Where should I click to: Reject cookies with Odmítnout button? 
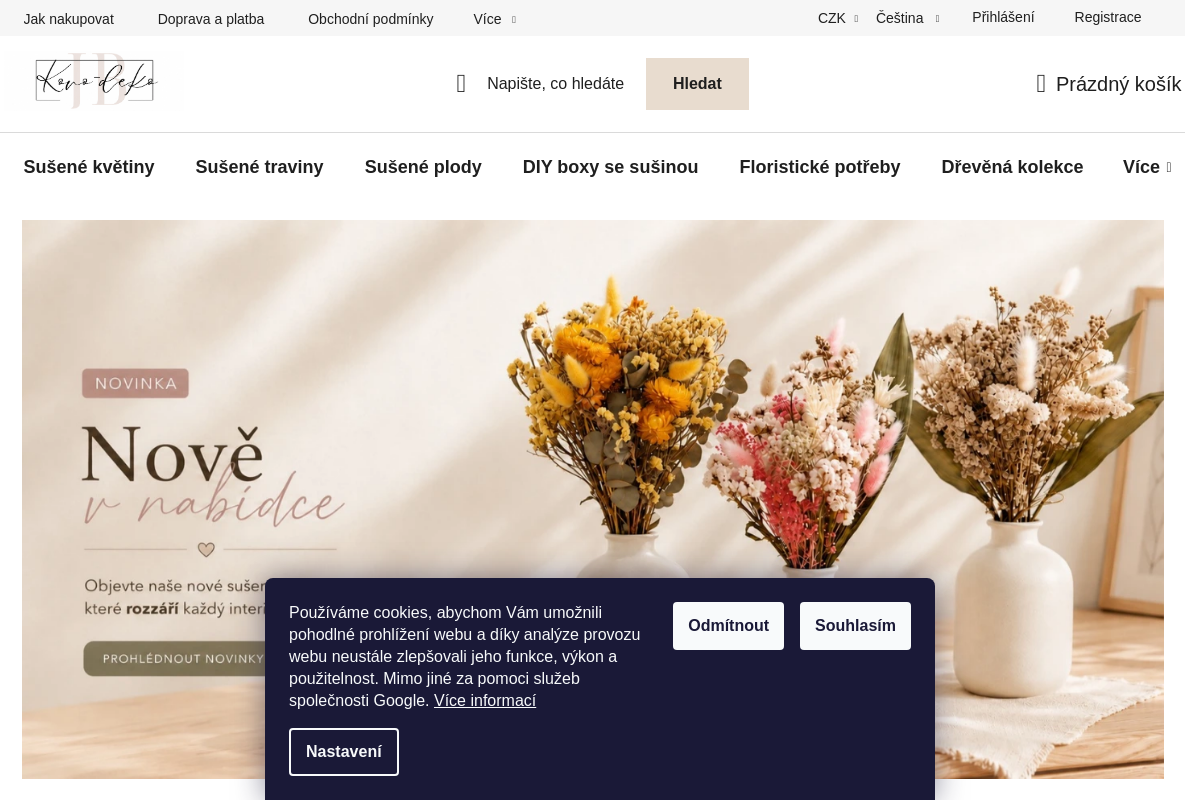click(x=728, y=626)
